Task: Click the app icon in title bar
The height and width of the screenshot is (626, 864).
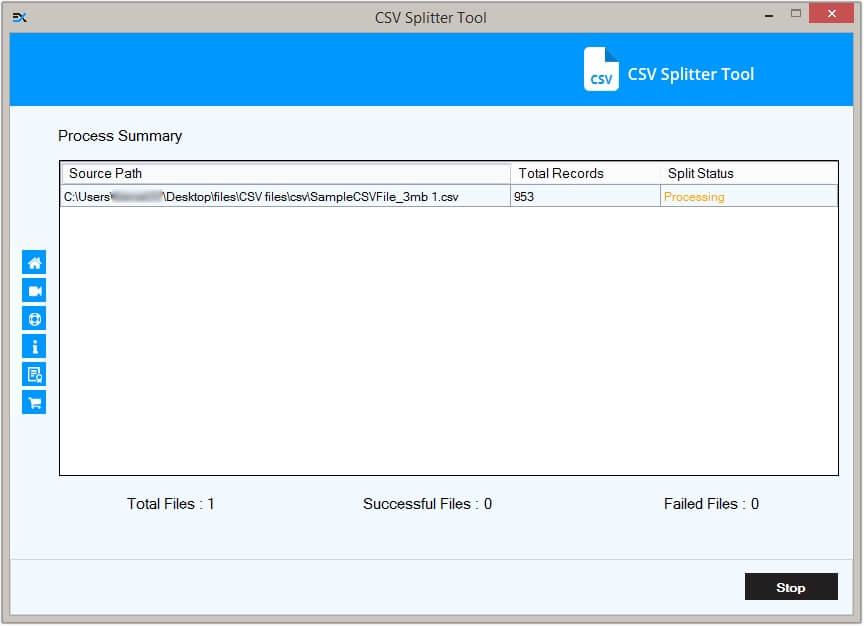Action: coord(18,17)
